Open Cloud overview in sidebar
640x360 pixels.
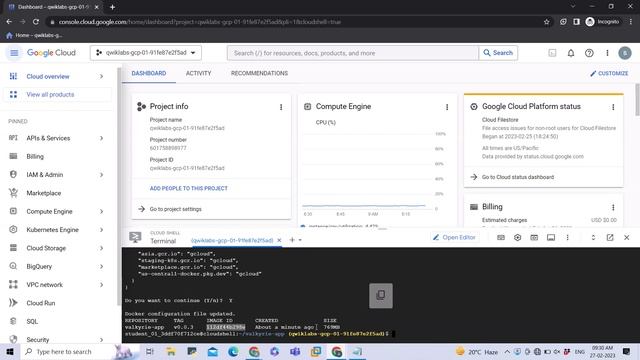[x=48, y=76]
